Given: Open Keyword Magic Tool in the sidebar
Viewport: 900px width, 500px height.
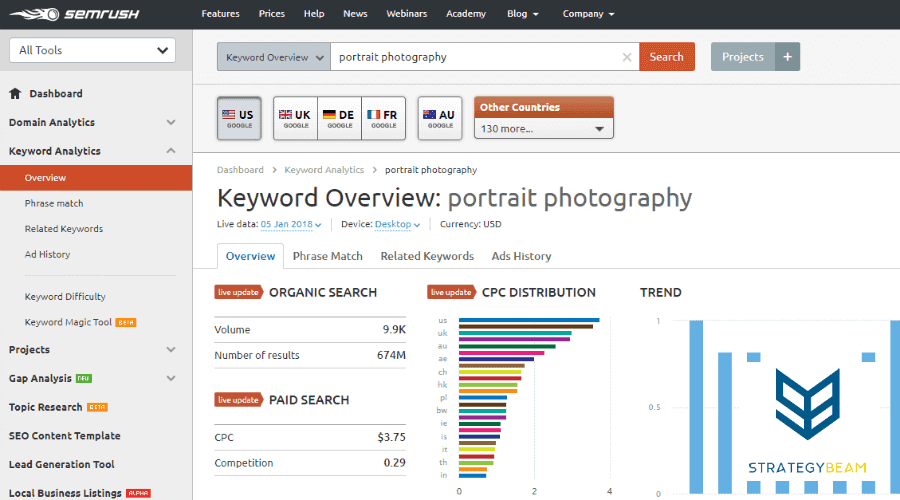Looking at the screenshot, I should pyautogui.click(x=68, y=322).
